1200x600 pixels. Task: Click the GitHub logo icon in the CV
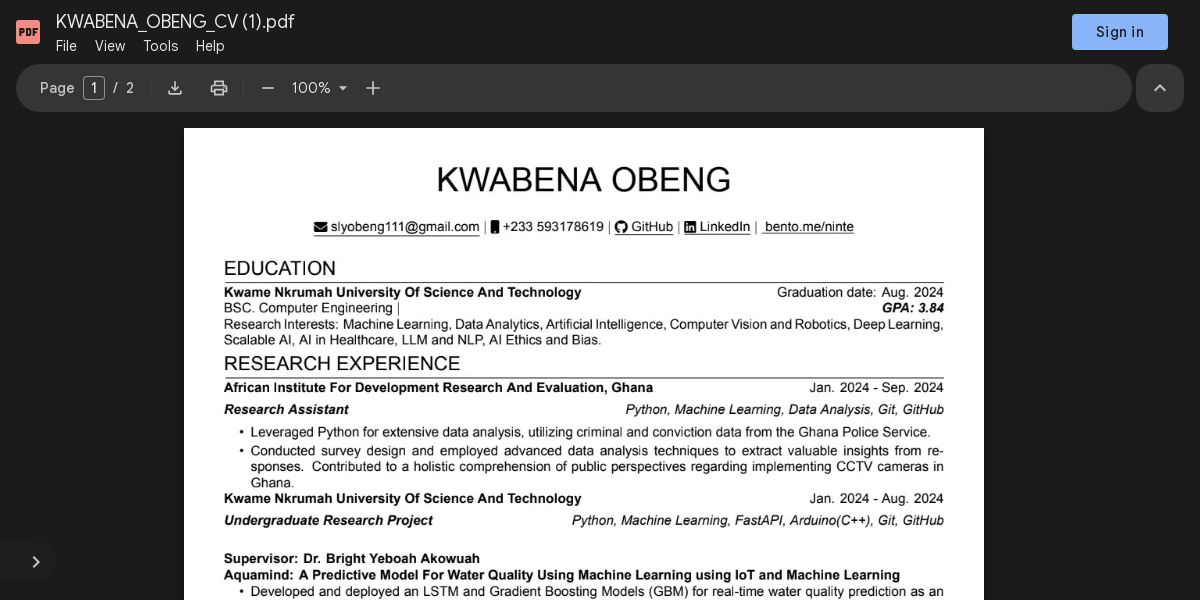click(621, 227)
